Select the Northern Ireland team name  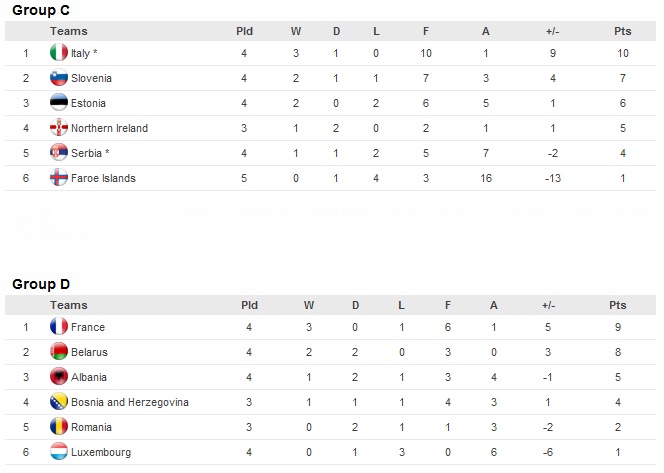point(109,128)
